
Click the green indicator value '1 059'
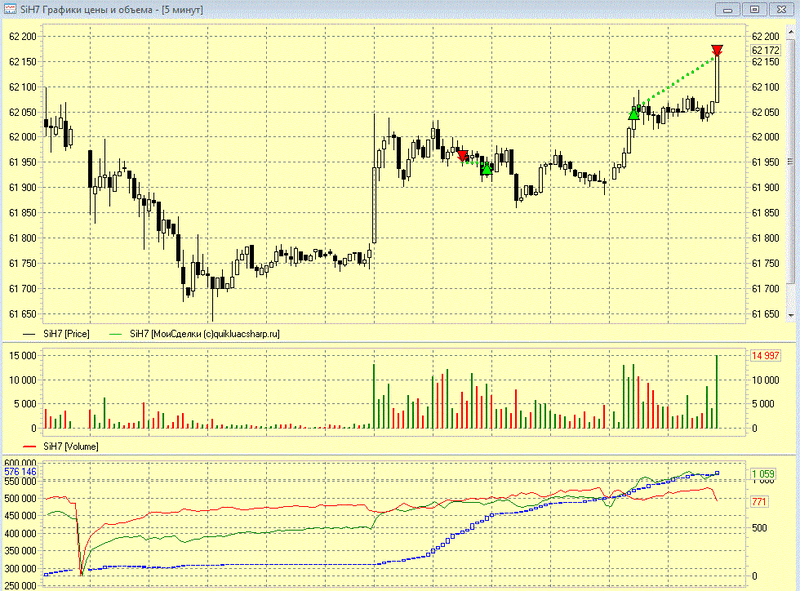click(763, 474)
